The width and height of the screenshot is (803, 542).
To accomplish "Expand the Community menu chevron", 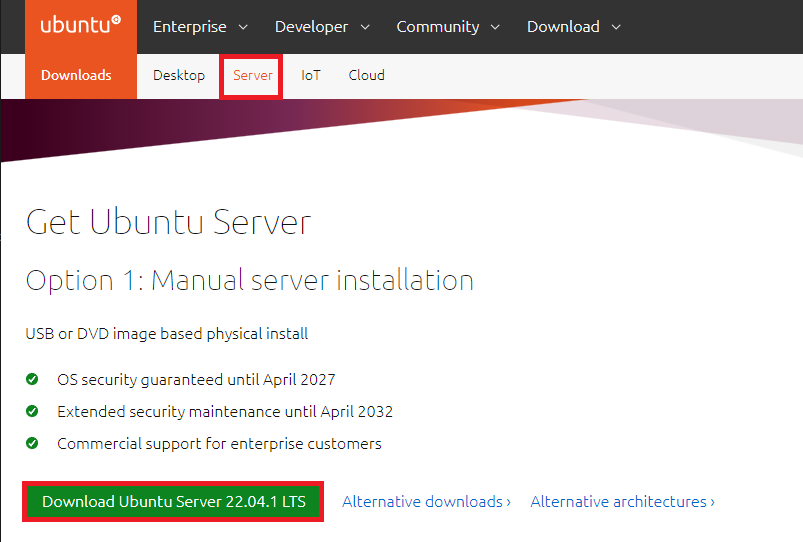I will (495, 27).
